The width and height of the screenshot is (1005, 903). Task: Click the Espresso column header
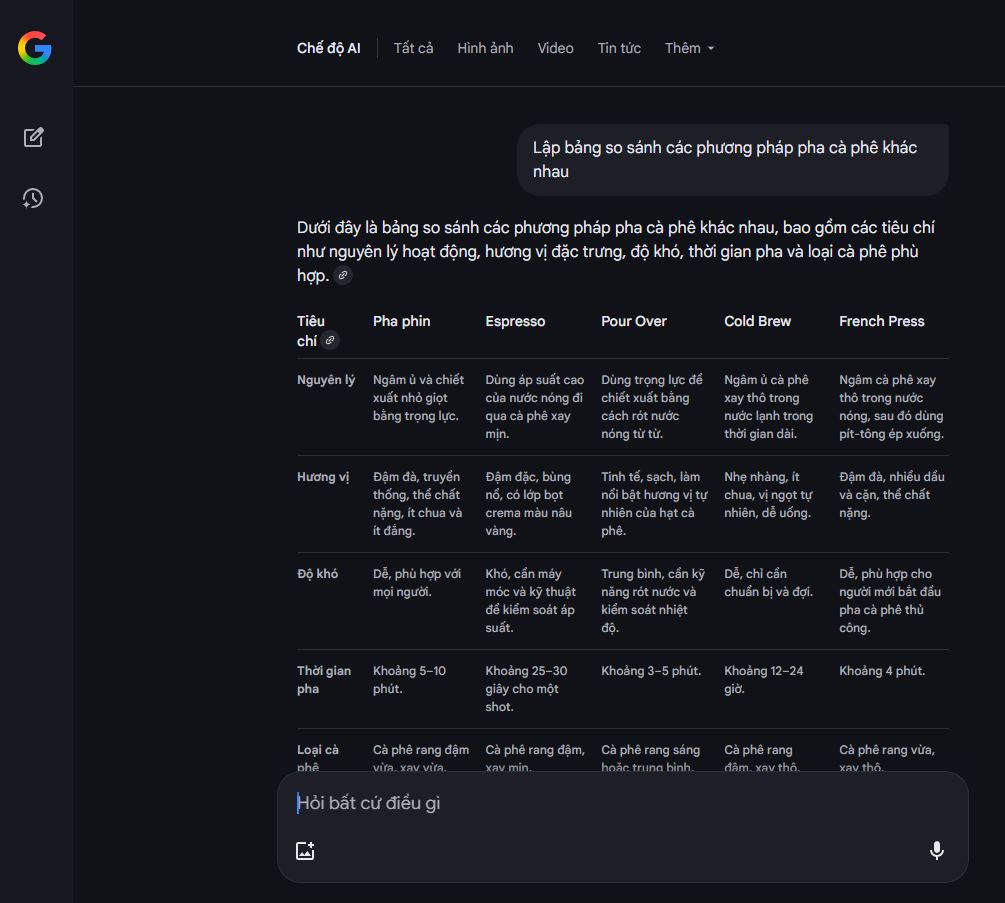[x=515, y=321]
